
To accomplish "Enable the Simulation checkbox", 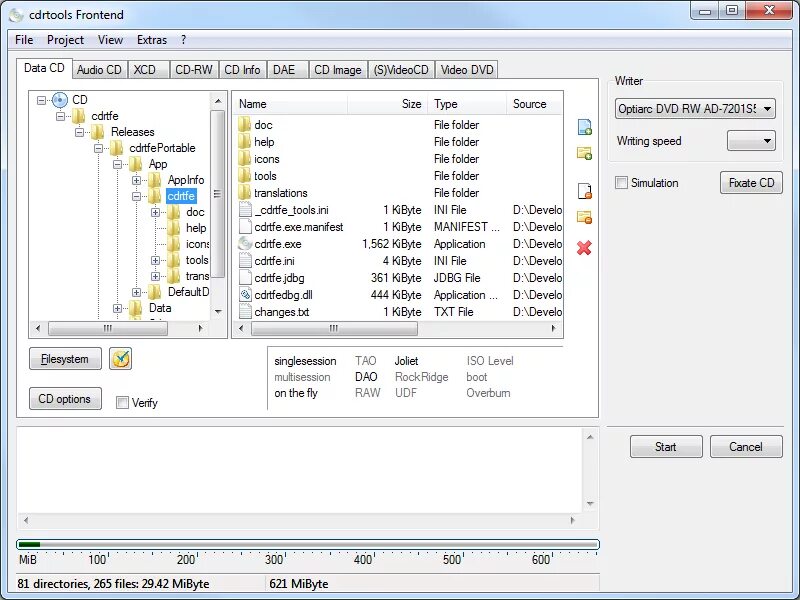I will pyautogui.click(x=621, y=183).
